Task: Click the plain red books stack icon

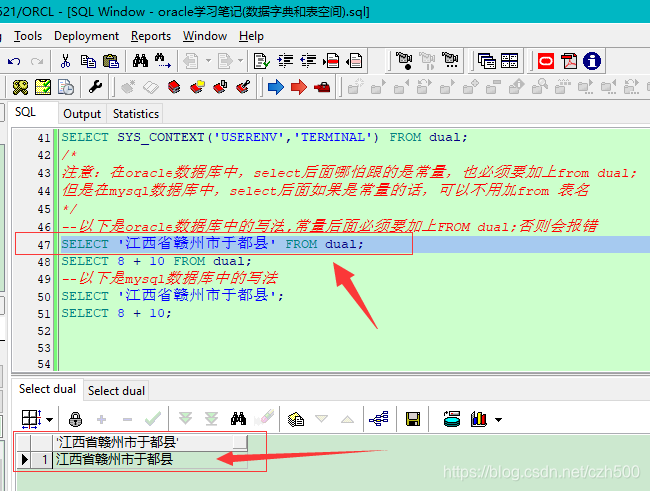Action: coord(174,87)
